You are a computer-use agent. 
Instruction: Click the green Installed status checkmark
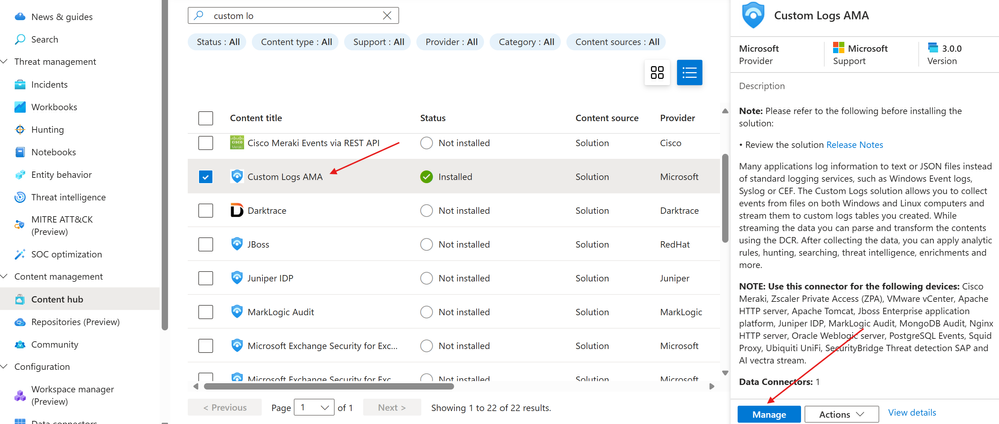426,177
